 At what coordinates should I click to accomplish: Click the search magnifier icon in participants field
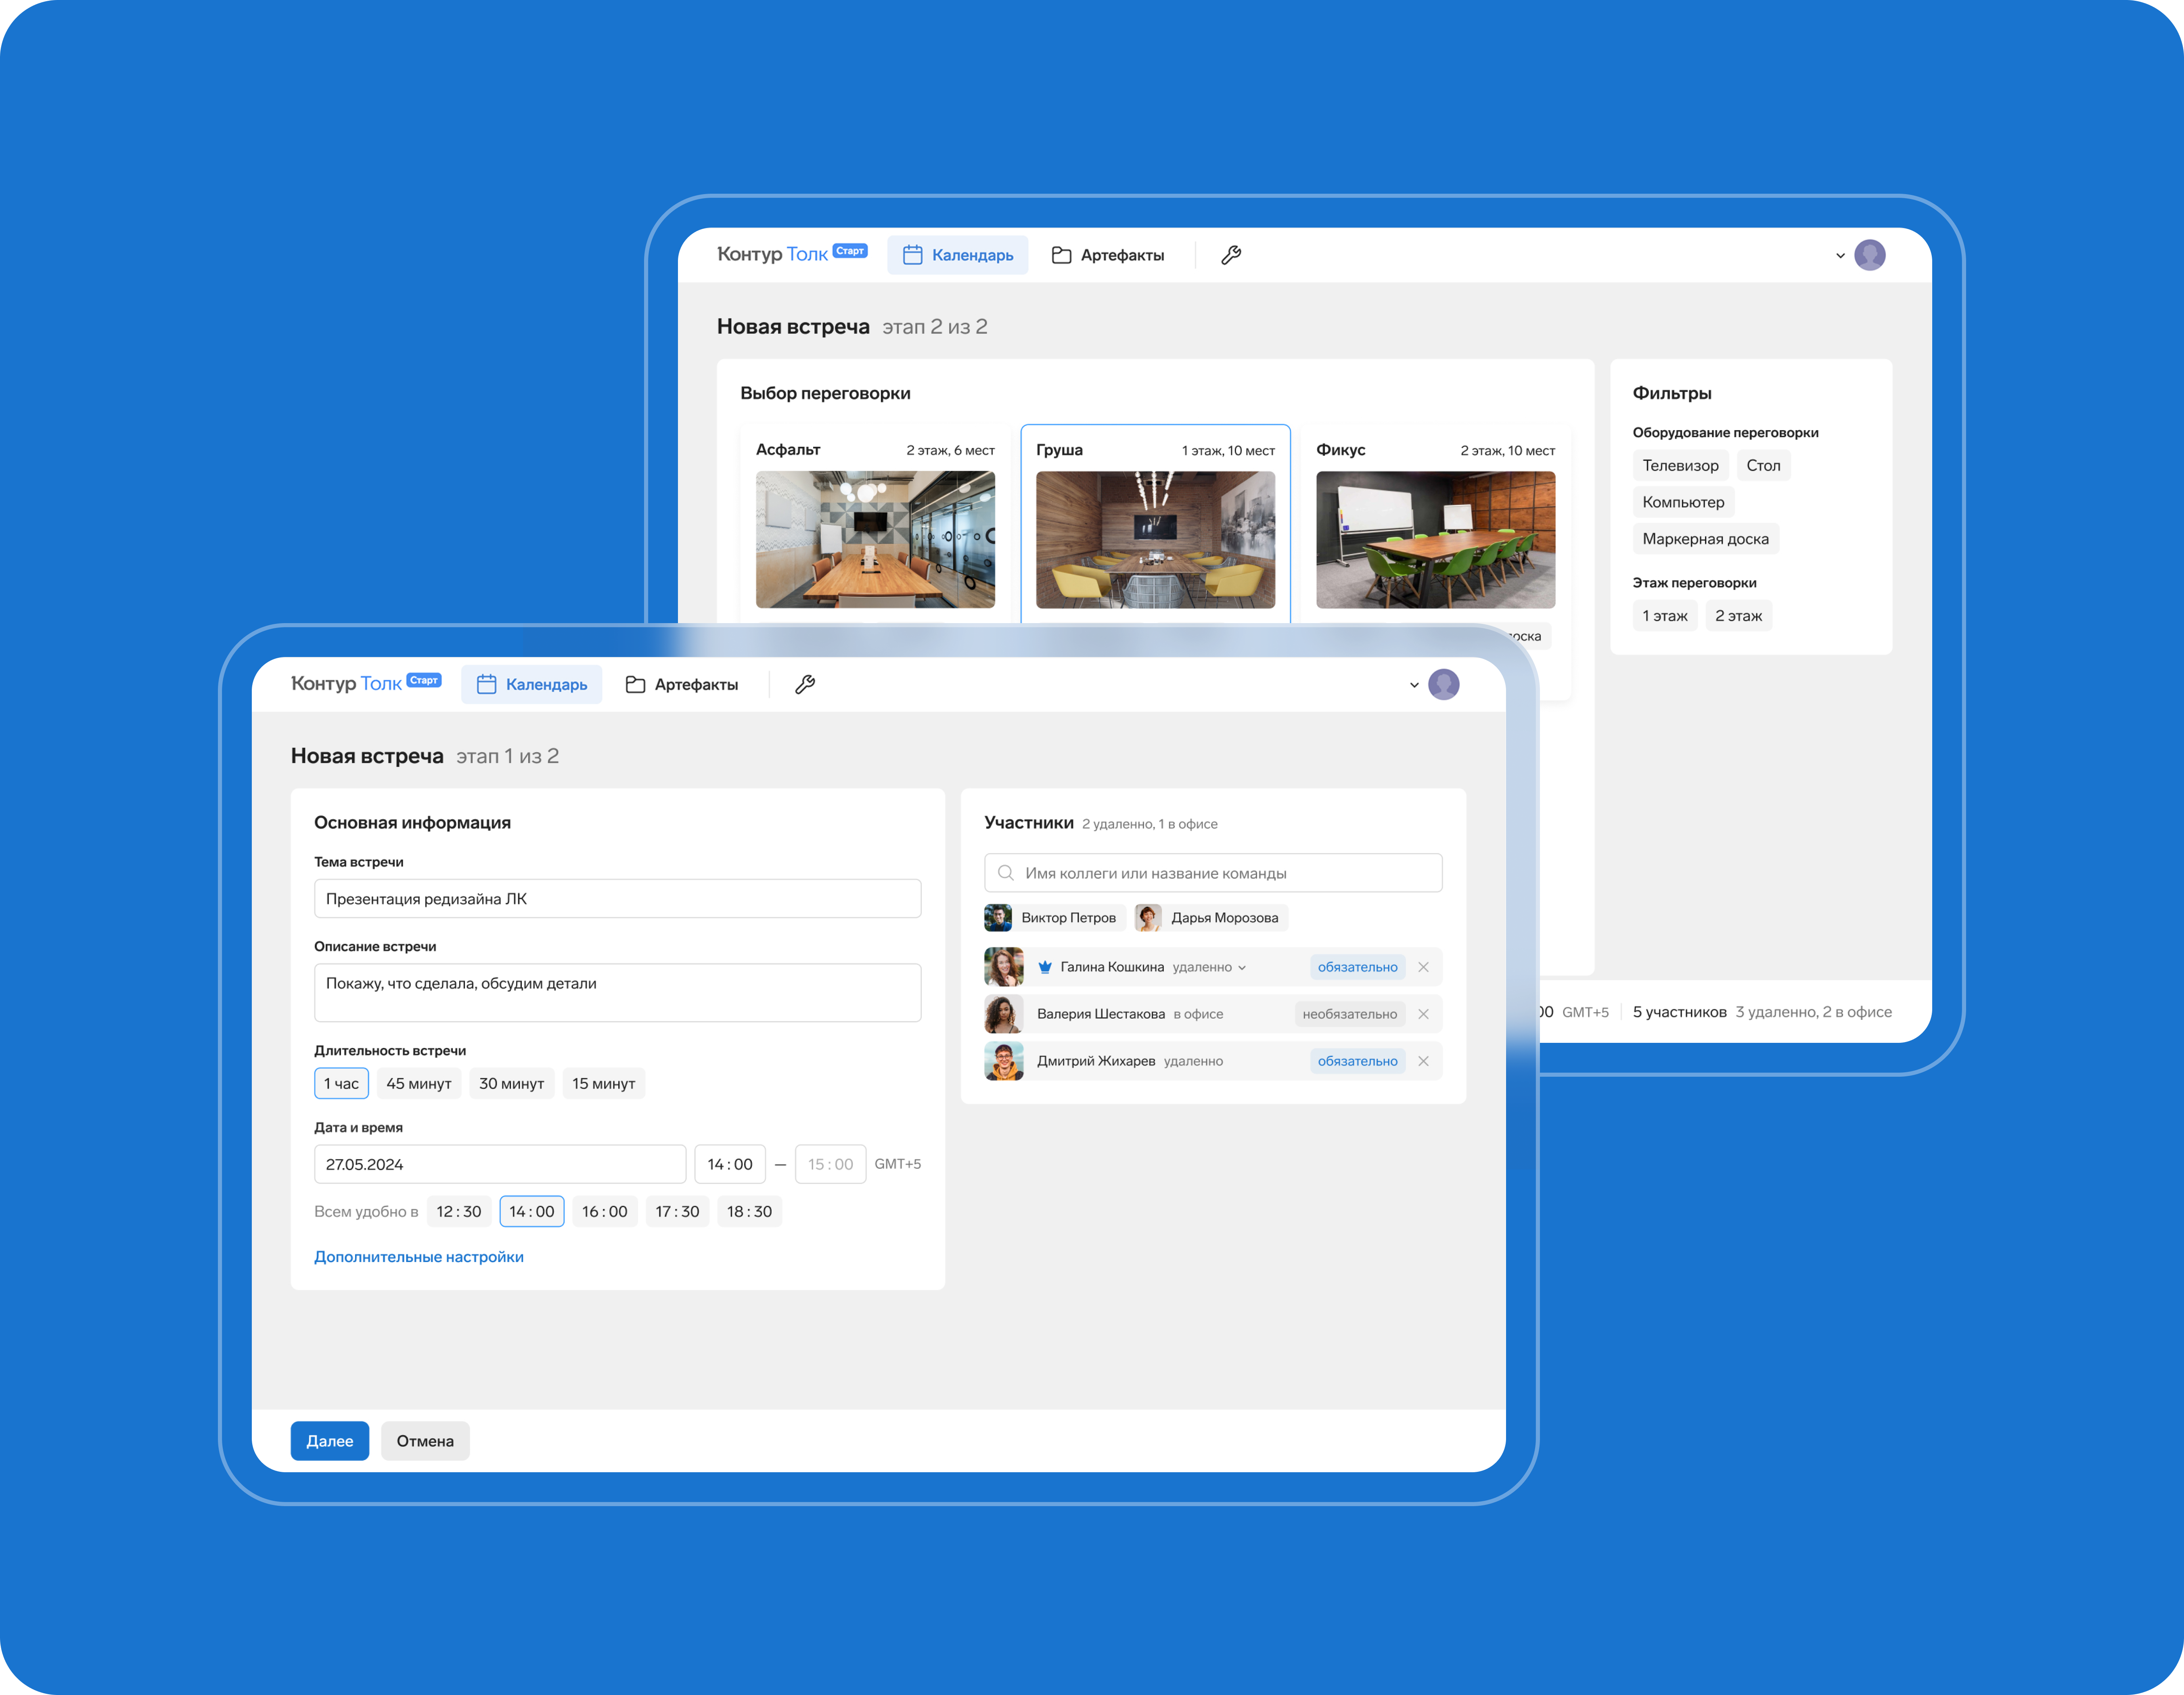click(x=1006, y=873)
